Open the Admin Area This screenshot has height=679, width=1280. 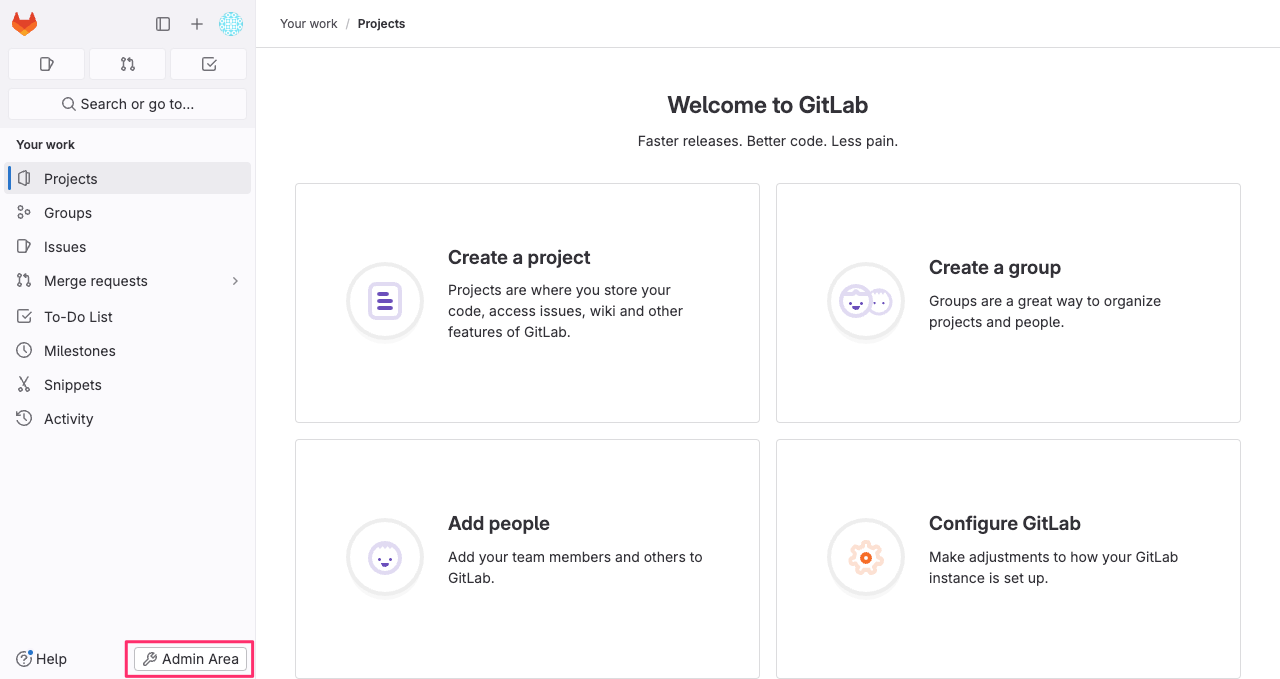(190, 659)
